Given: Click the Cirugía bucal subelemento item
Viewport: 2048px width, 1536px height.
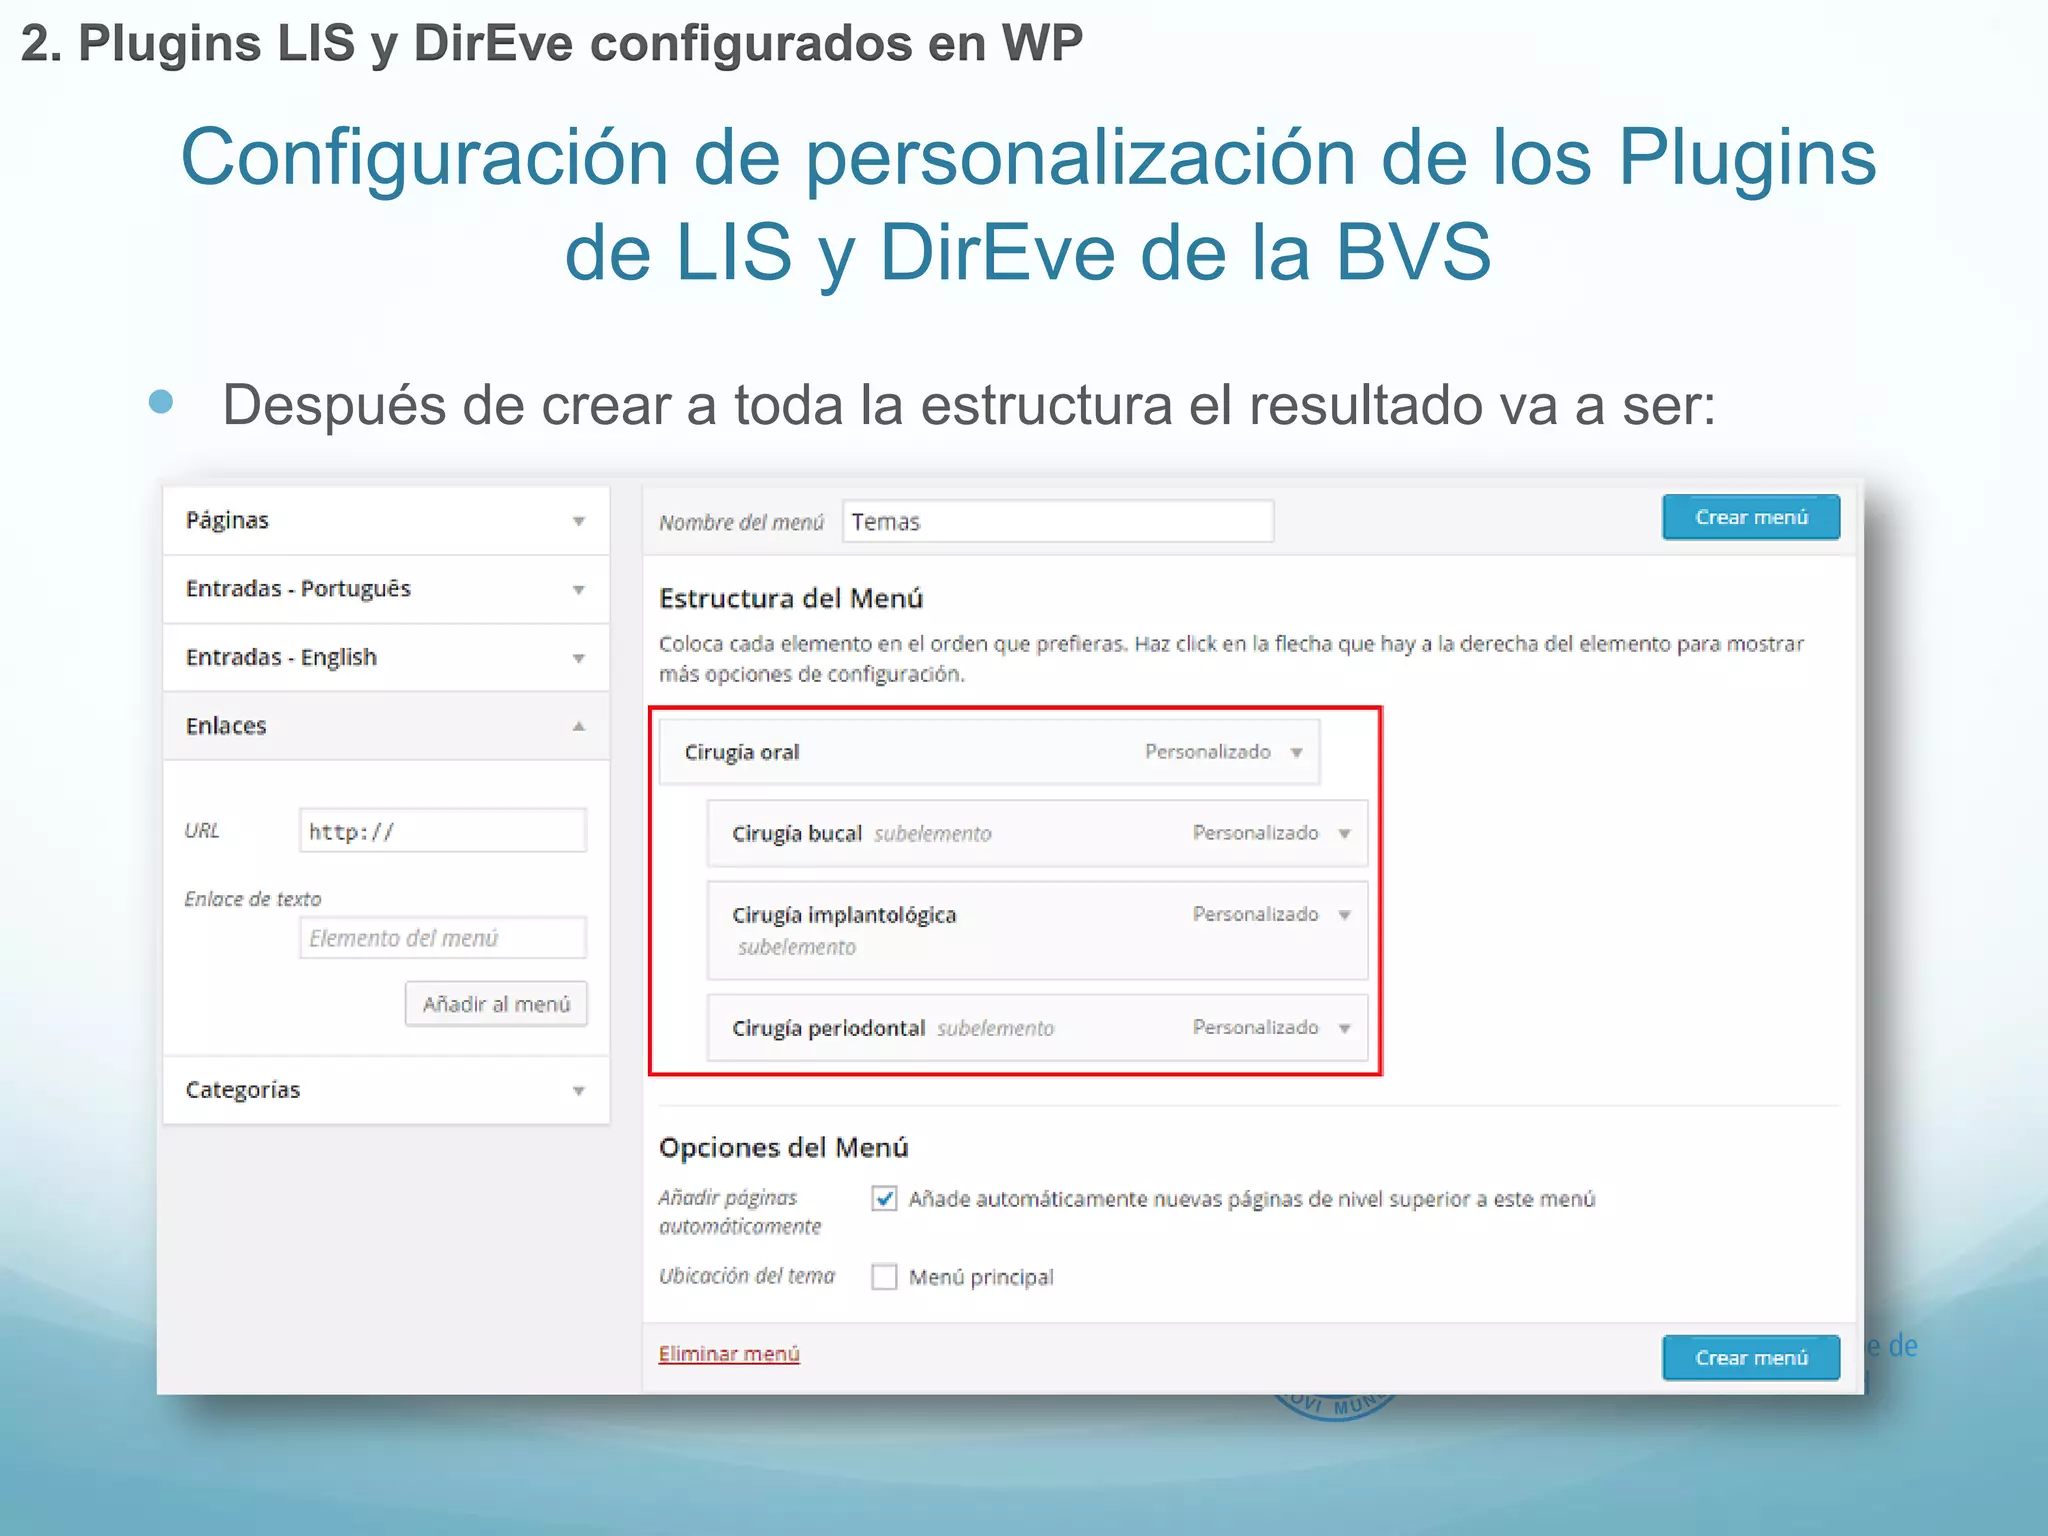Looking at the screenshot, I should 1037,833.
